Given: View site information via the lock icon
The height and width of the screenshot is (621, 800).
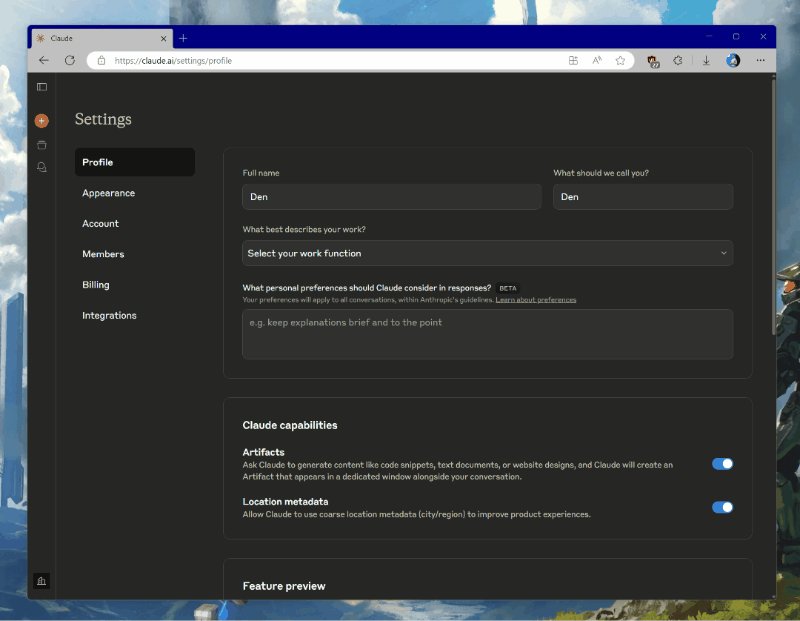Looking at the screenshot, I should tap(102, 61).
